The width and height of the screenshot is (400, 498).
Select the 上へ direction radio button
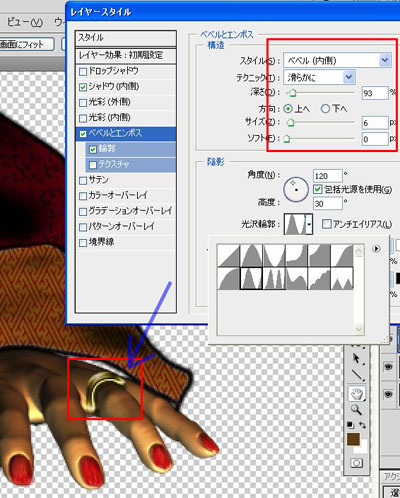[288, 109]
